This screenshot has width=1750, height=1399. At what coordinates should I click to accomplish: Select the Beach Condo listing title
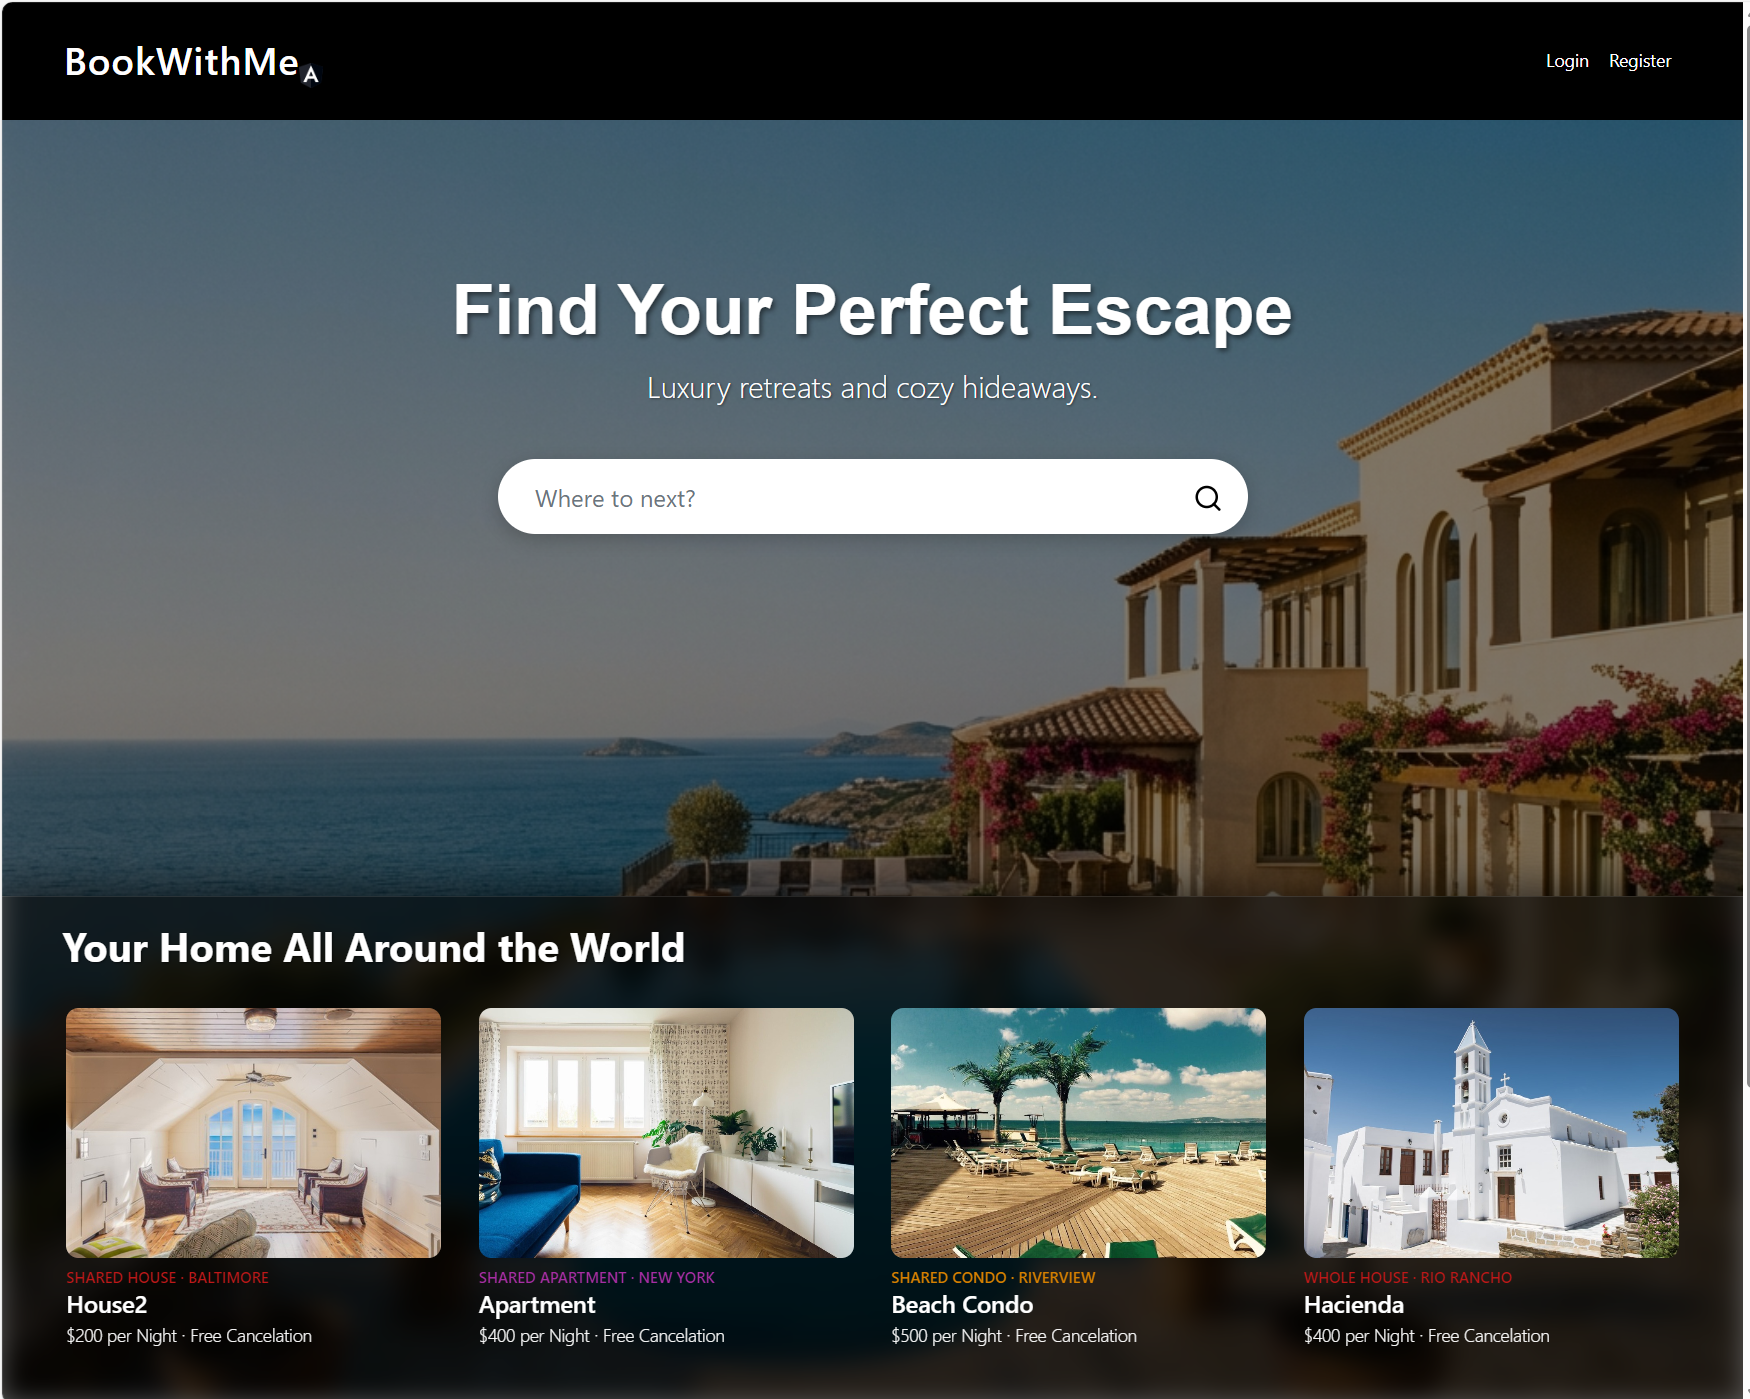pyautogui.click(x=962, y=1305)
